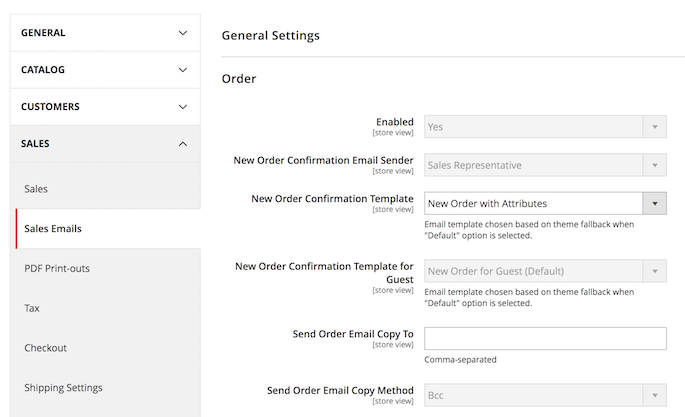
Task: Open New Order Confirmation Email Sender dropdown
Action: (545, 165)
